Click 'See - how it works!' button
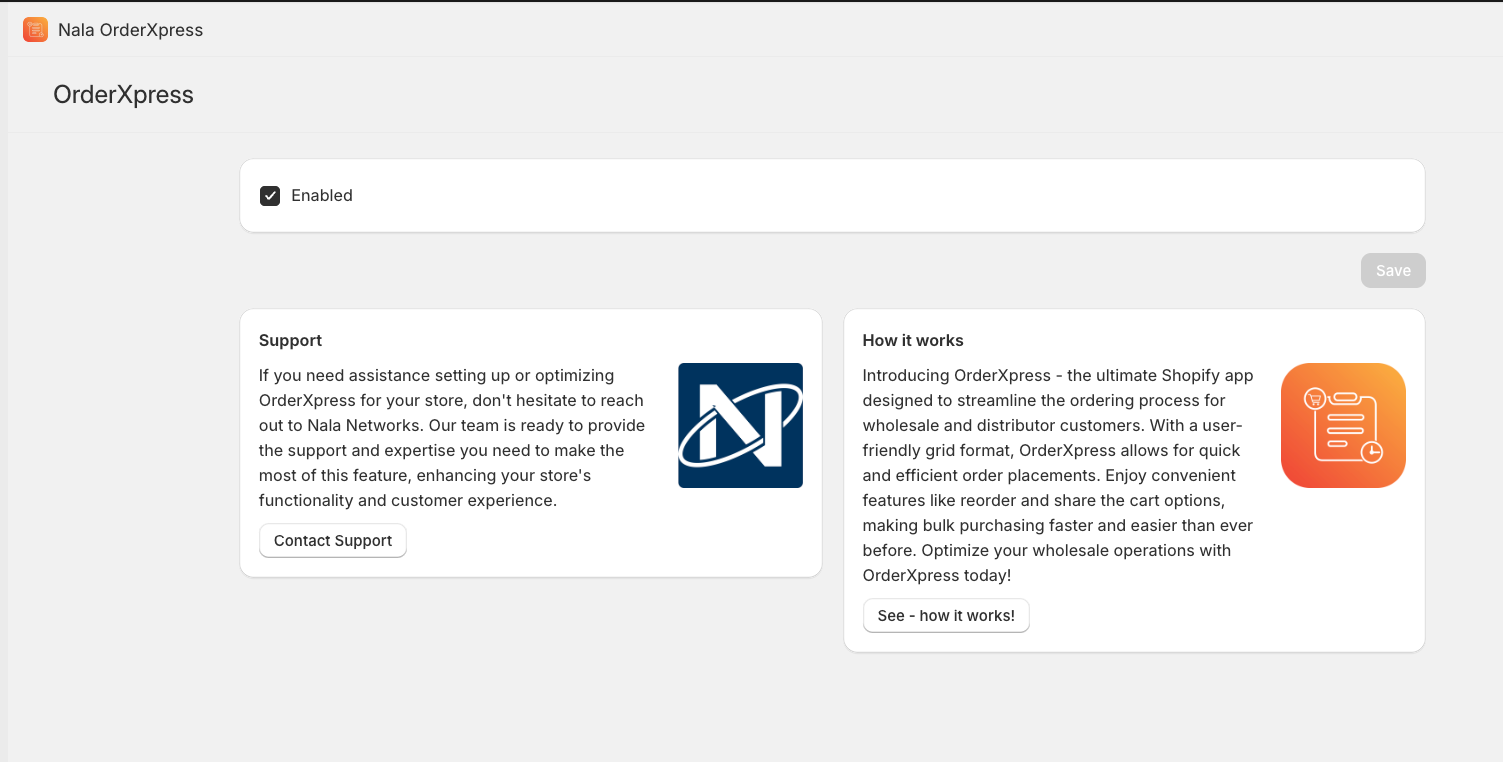1503x762 pixels. [x=946, y=616]
